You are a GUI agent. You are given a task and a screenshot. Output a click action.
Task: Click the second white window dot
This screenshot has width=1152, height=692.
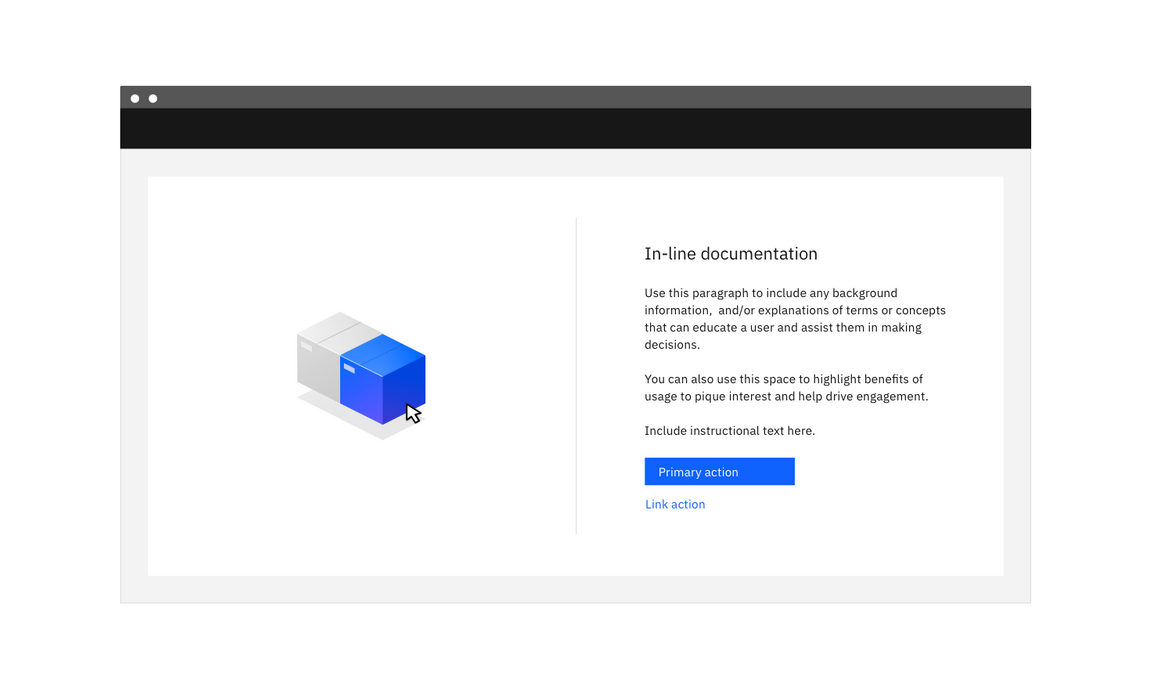pos(153,98)
